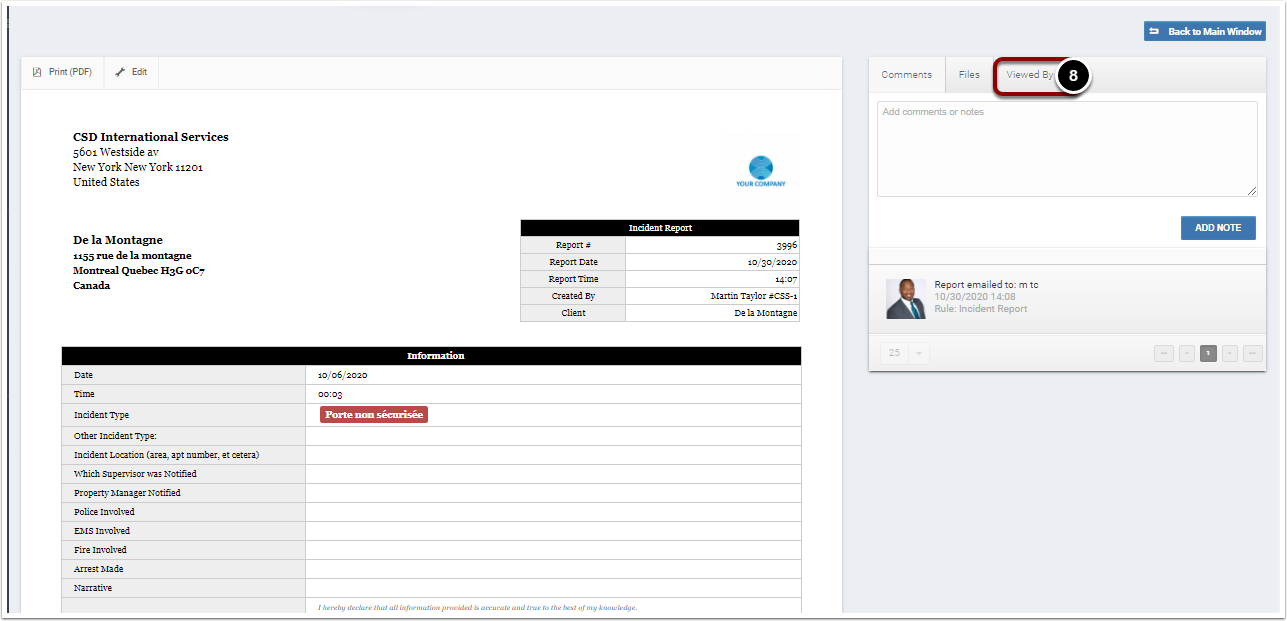Click the Edit wrench icon
This screenshot has width=1287, height=621.
point(120,72)
